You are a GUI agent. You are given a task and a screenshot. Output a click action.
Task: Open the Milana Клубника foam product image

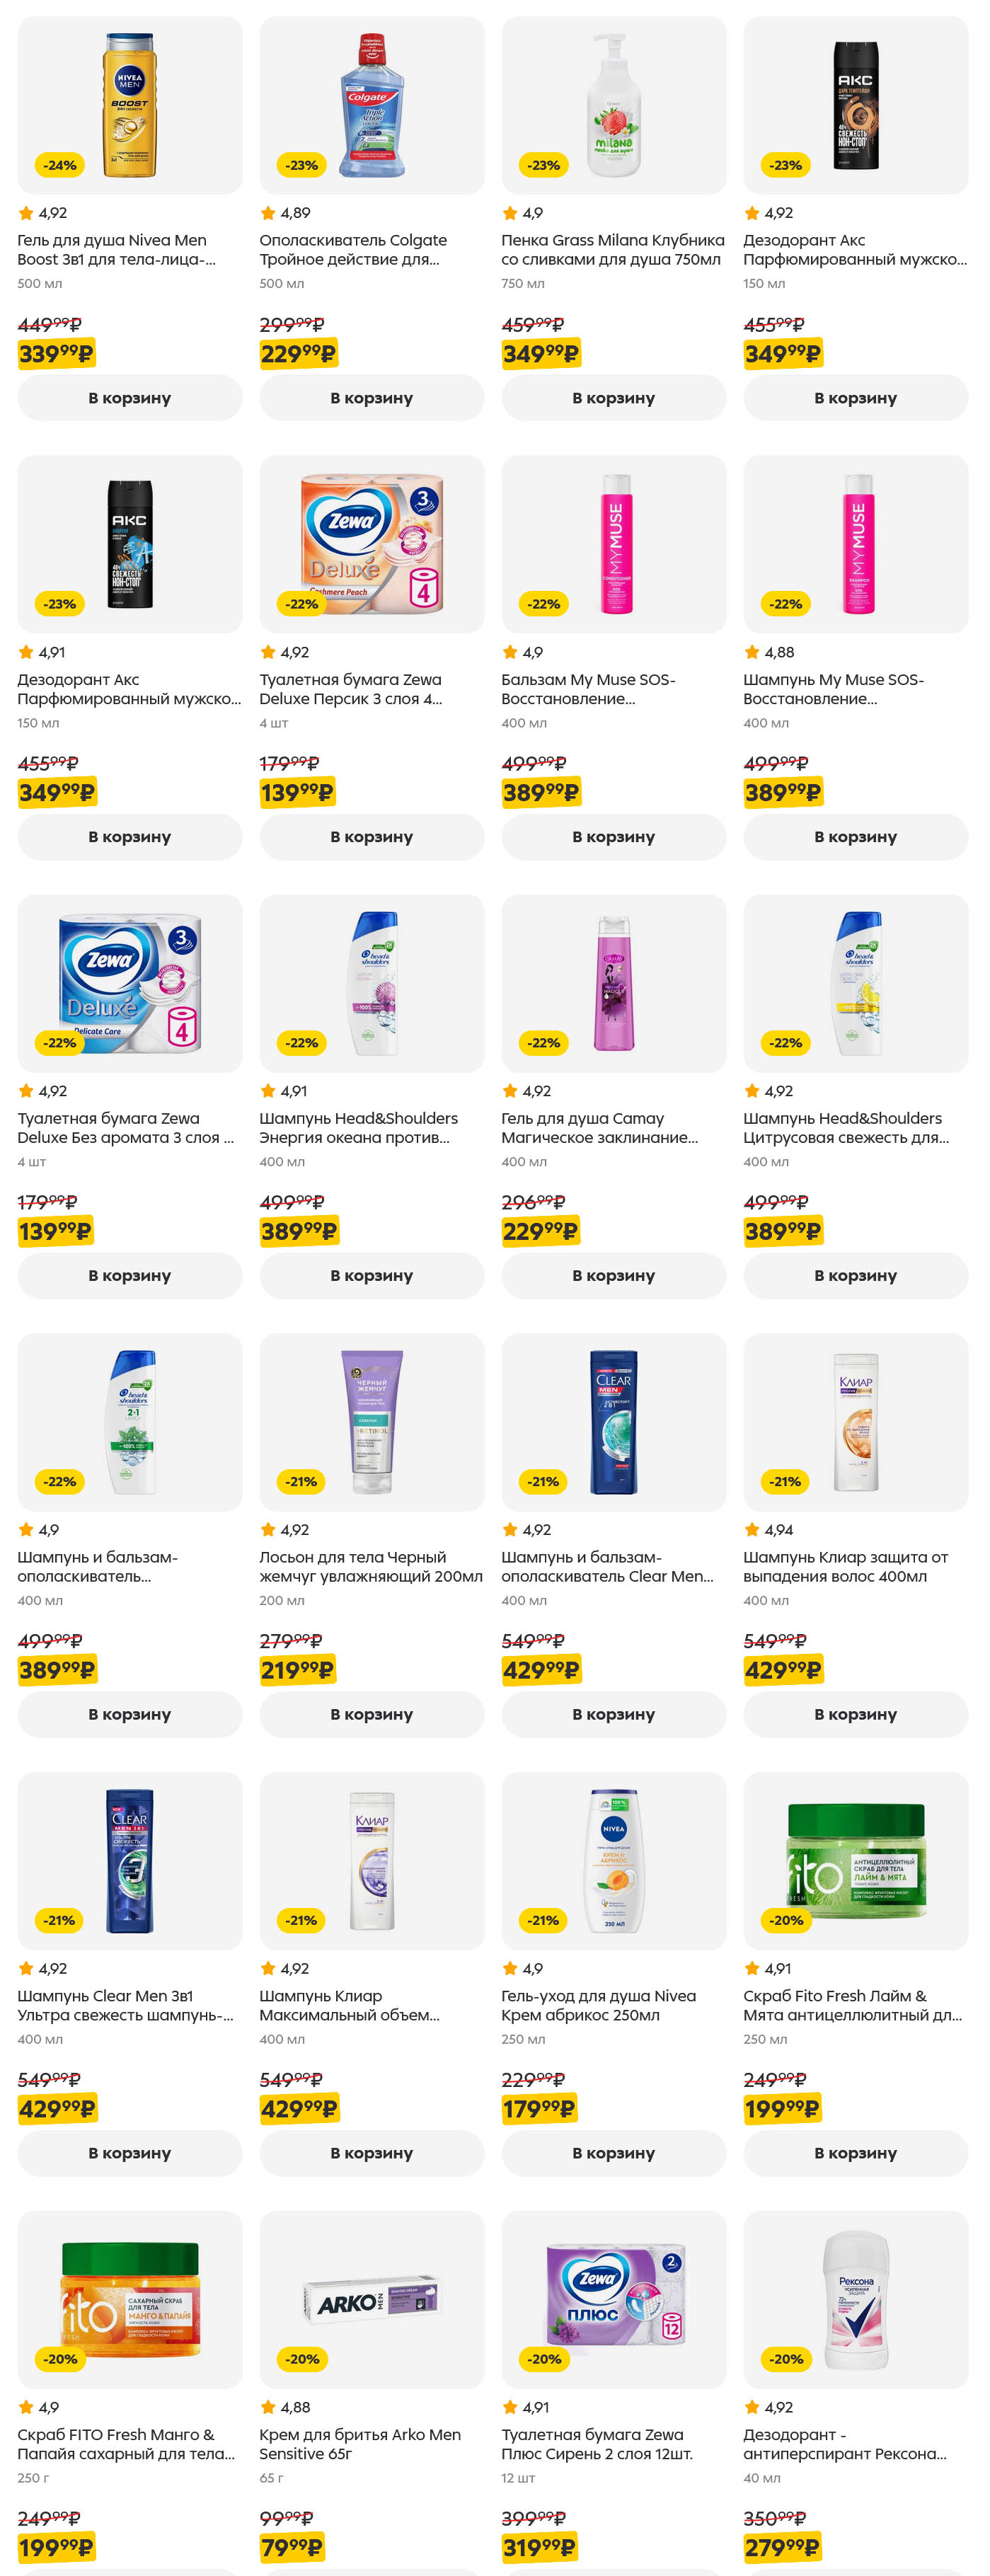coord(613,105)
